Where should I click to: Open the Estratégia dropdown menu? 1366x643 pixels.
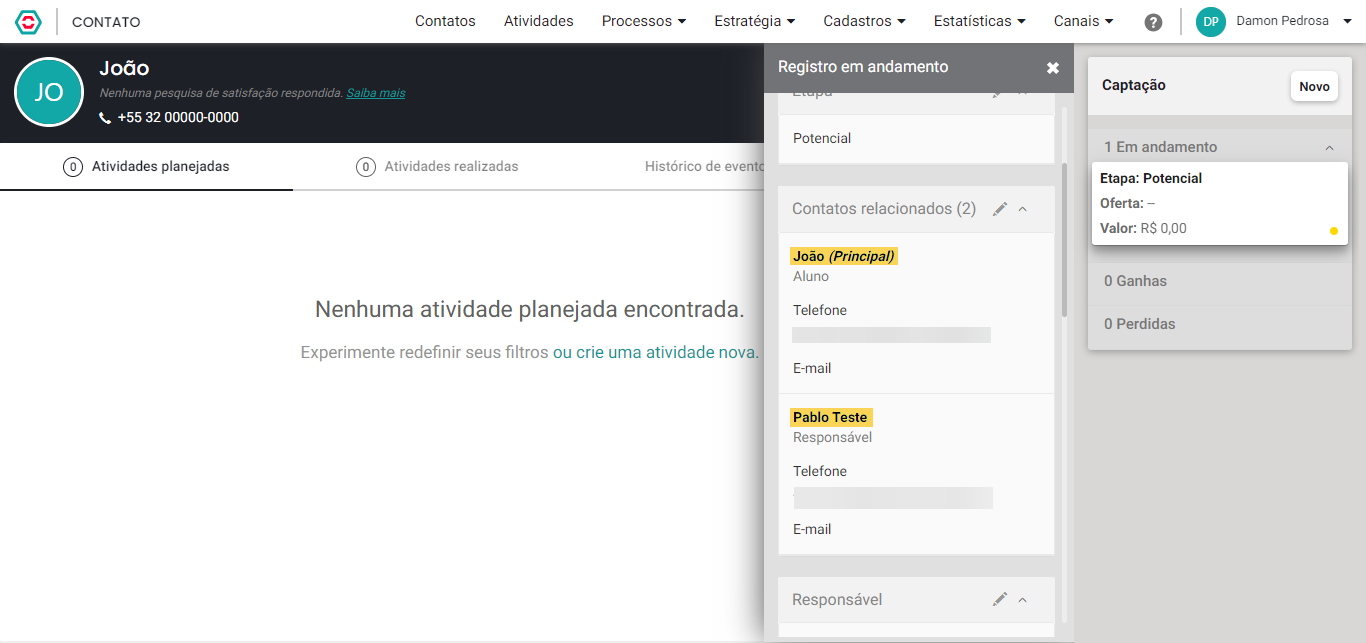pos(755,21)
